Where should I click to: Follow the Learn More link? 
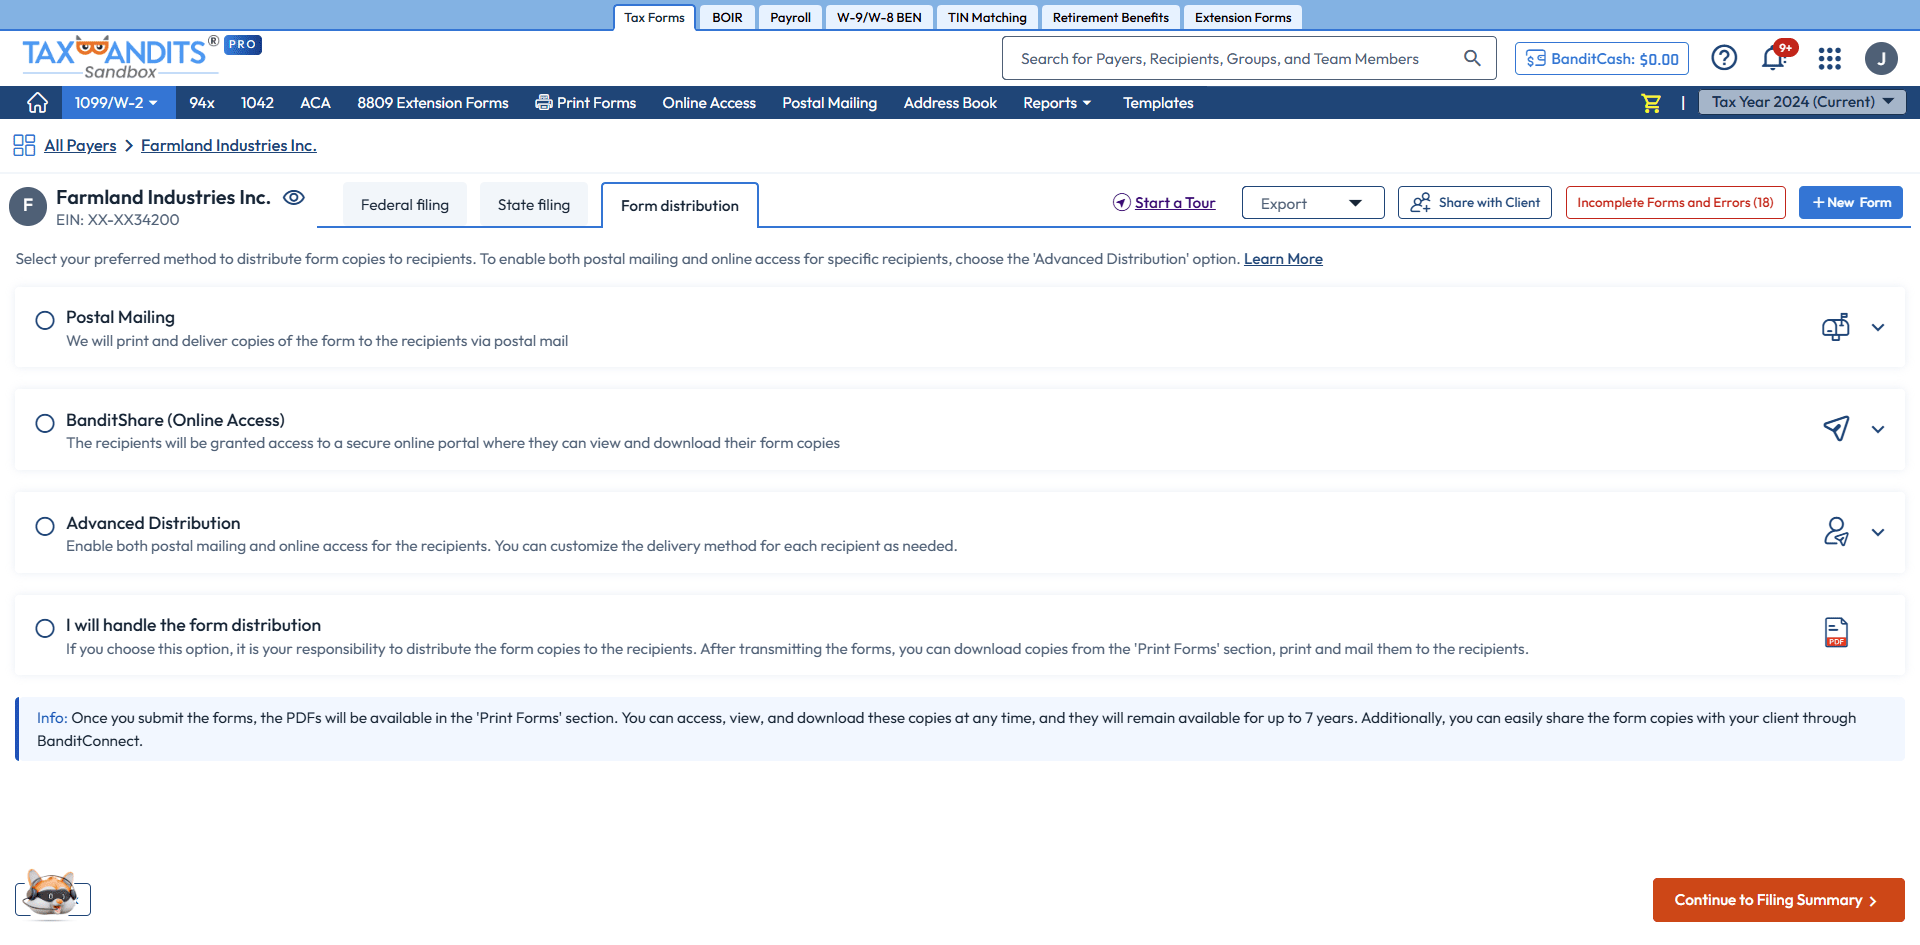pyautogui.click(x=1283, y=259)
